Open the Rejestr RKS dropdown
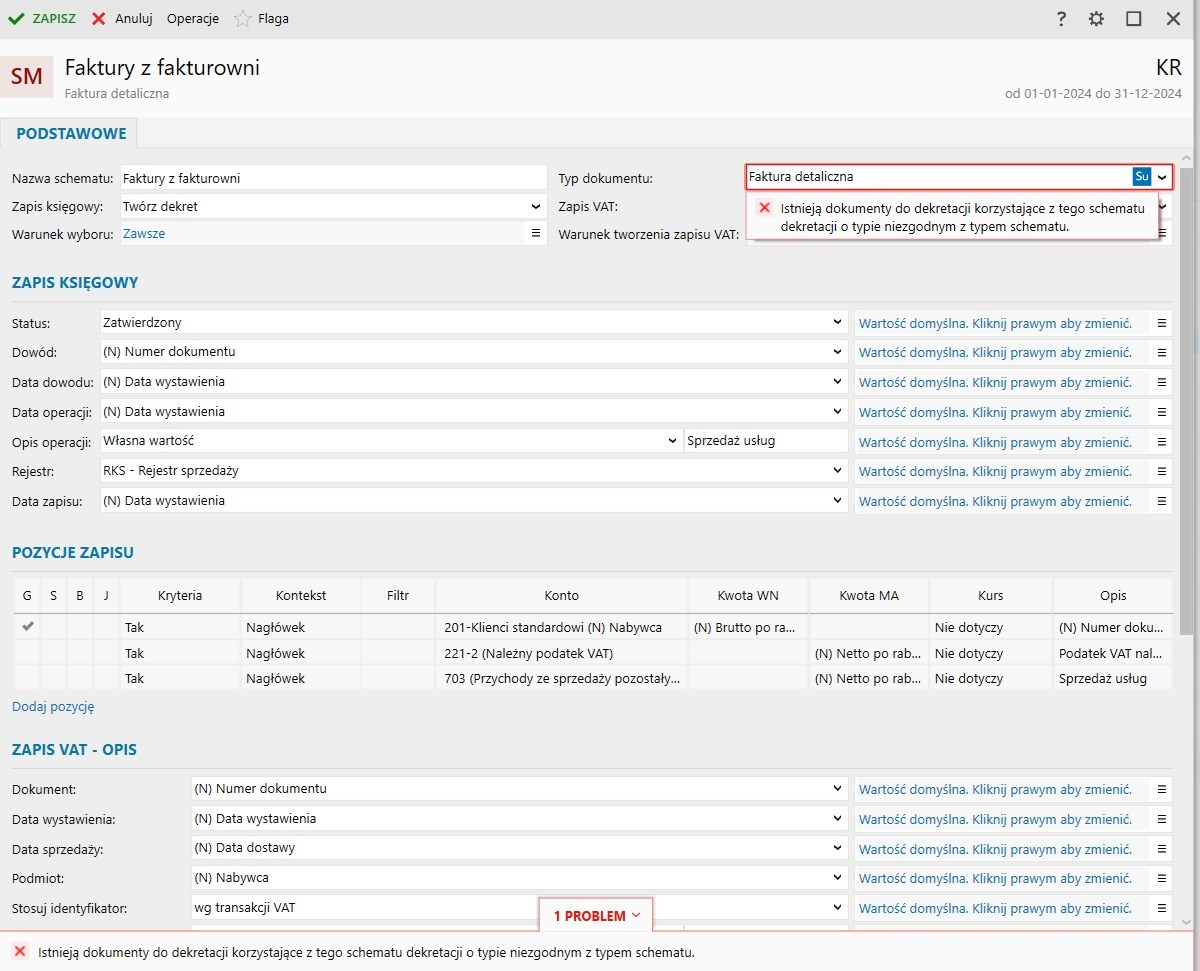This screenshot has width=1200, height=971. click(837, 471)
